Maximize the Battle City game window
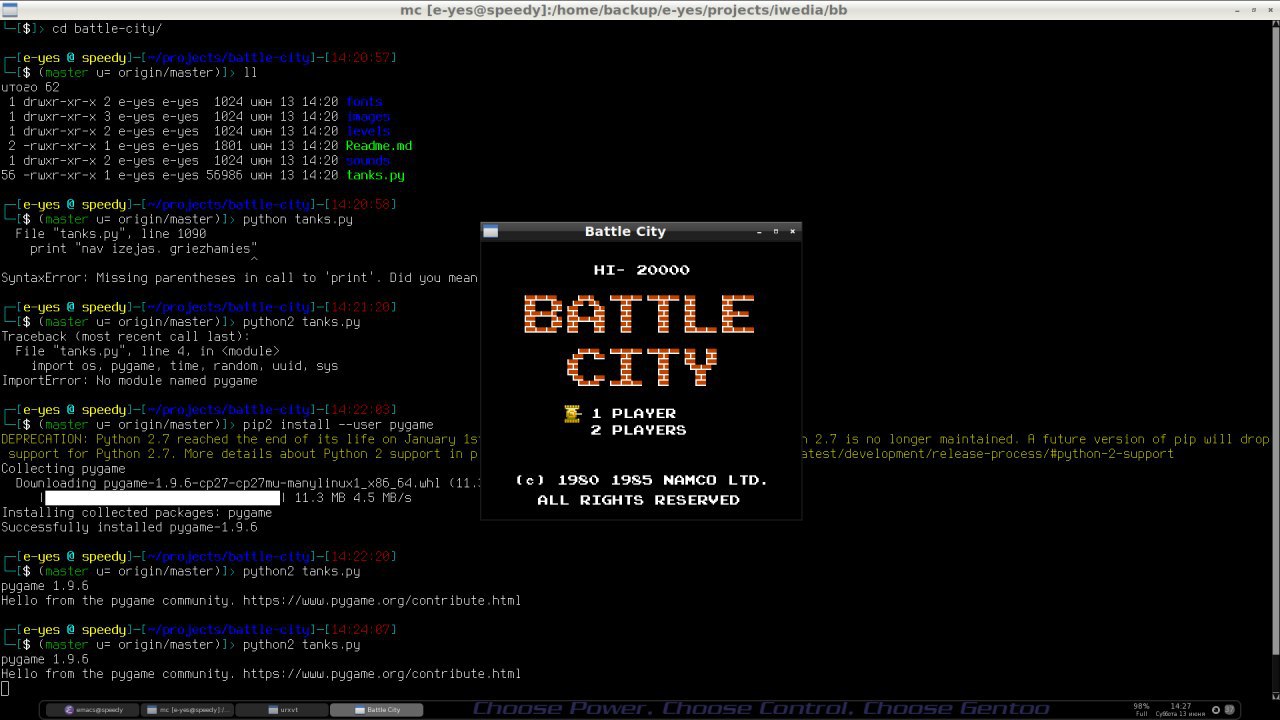 coord(776,231)
